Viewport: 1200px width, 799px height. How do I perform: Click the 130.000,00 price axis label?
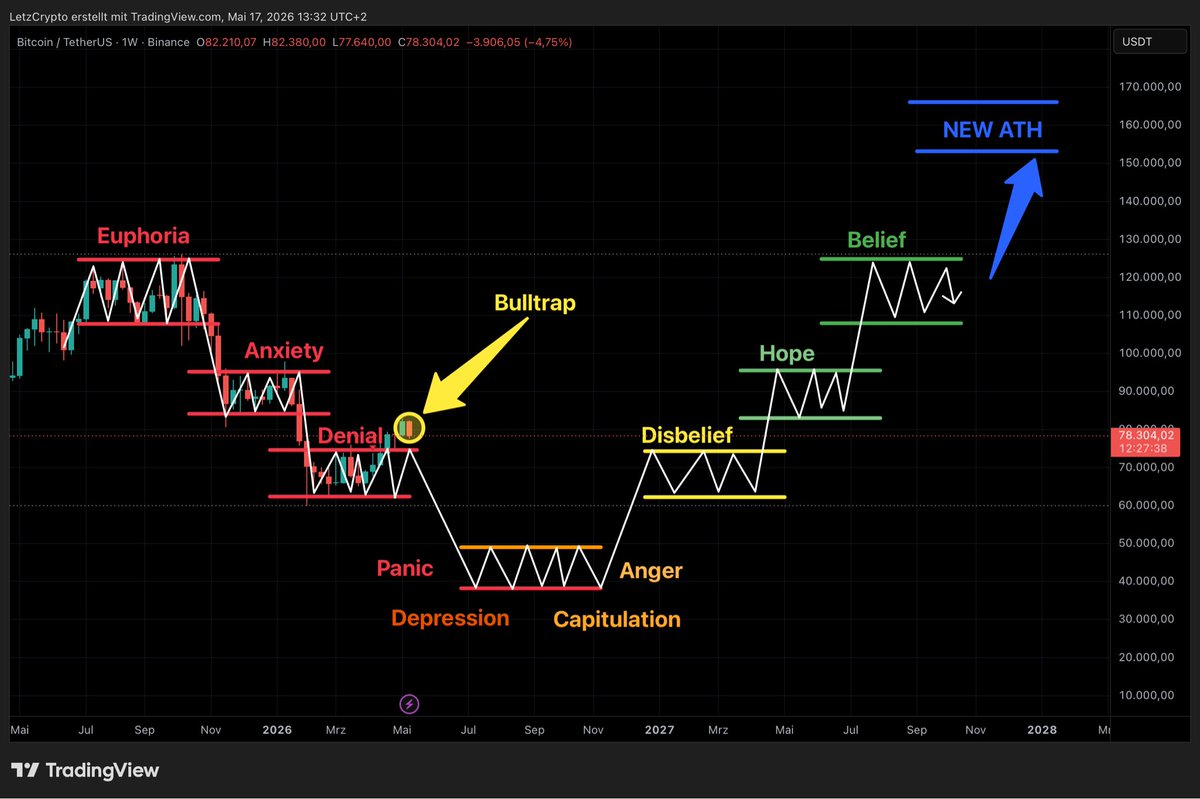[1151, 239]
